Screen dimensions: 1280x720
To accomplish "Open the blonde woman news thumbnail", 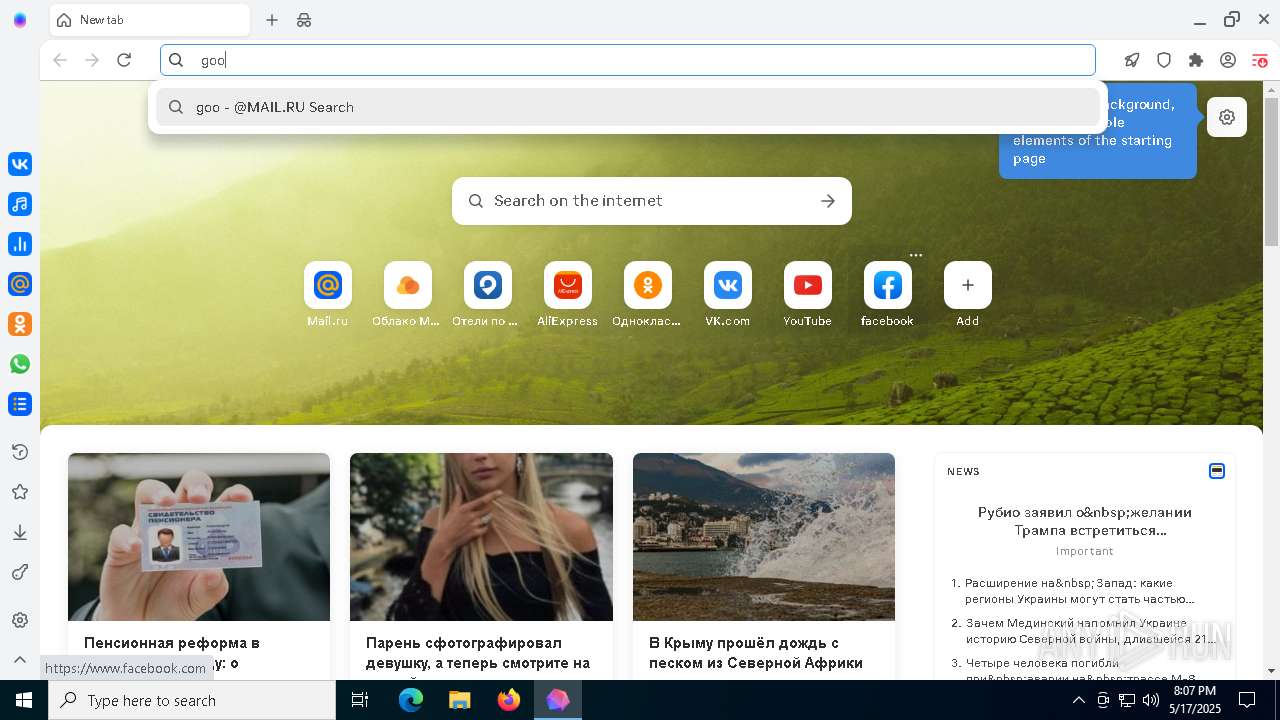I will click(481, 537).
